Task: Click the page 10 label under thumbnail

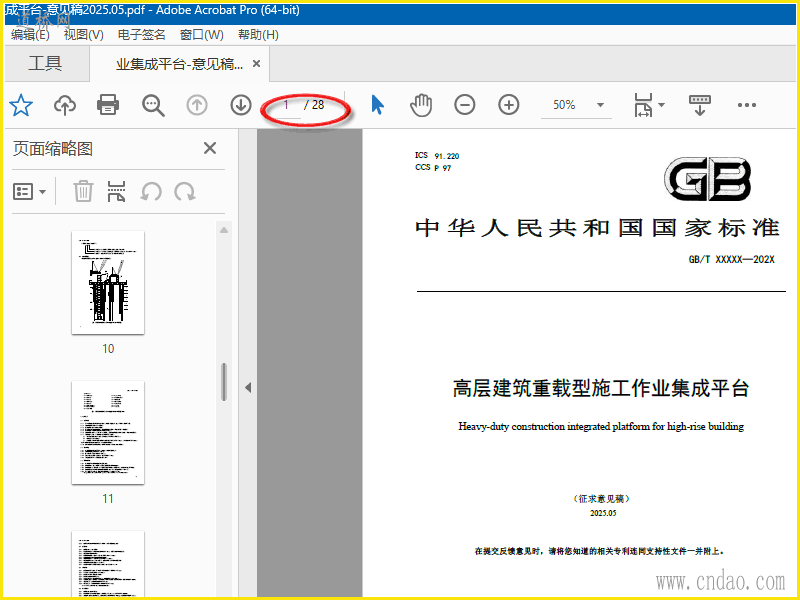Action: pos(108,348)
